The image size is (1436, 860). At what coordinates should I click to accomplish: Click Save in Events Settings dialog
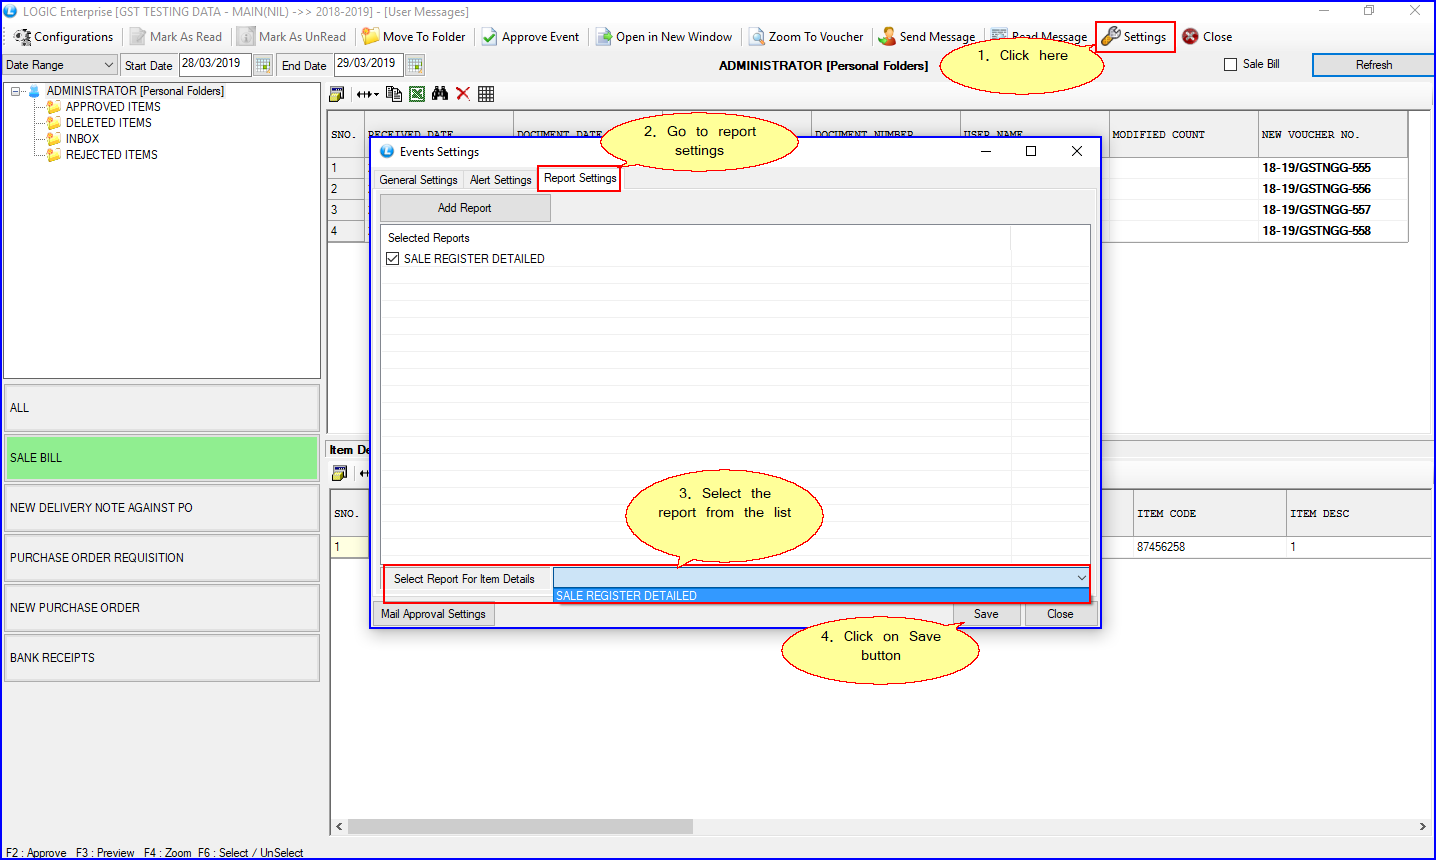pyautogui.click(x=986, y=614)
